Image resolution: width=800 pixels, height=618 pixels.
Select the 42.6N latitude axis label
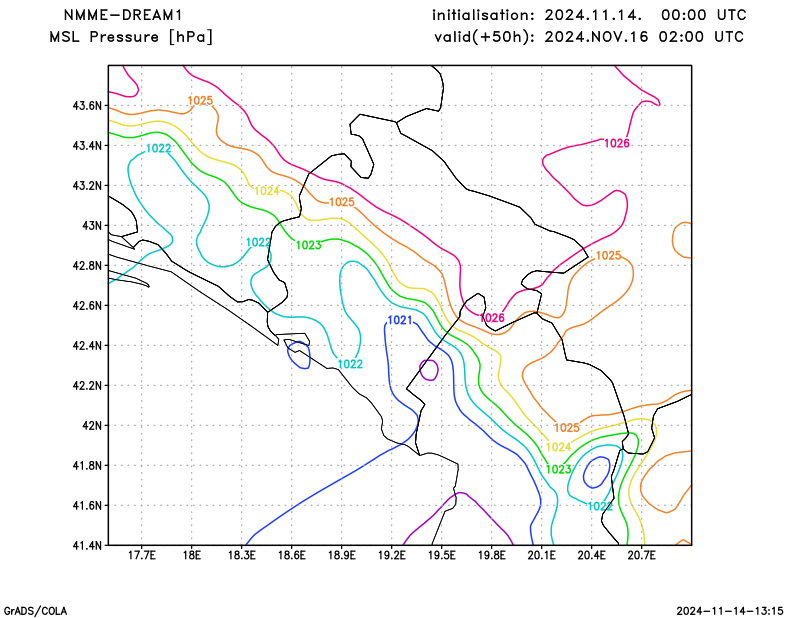tap(87, 305)
